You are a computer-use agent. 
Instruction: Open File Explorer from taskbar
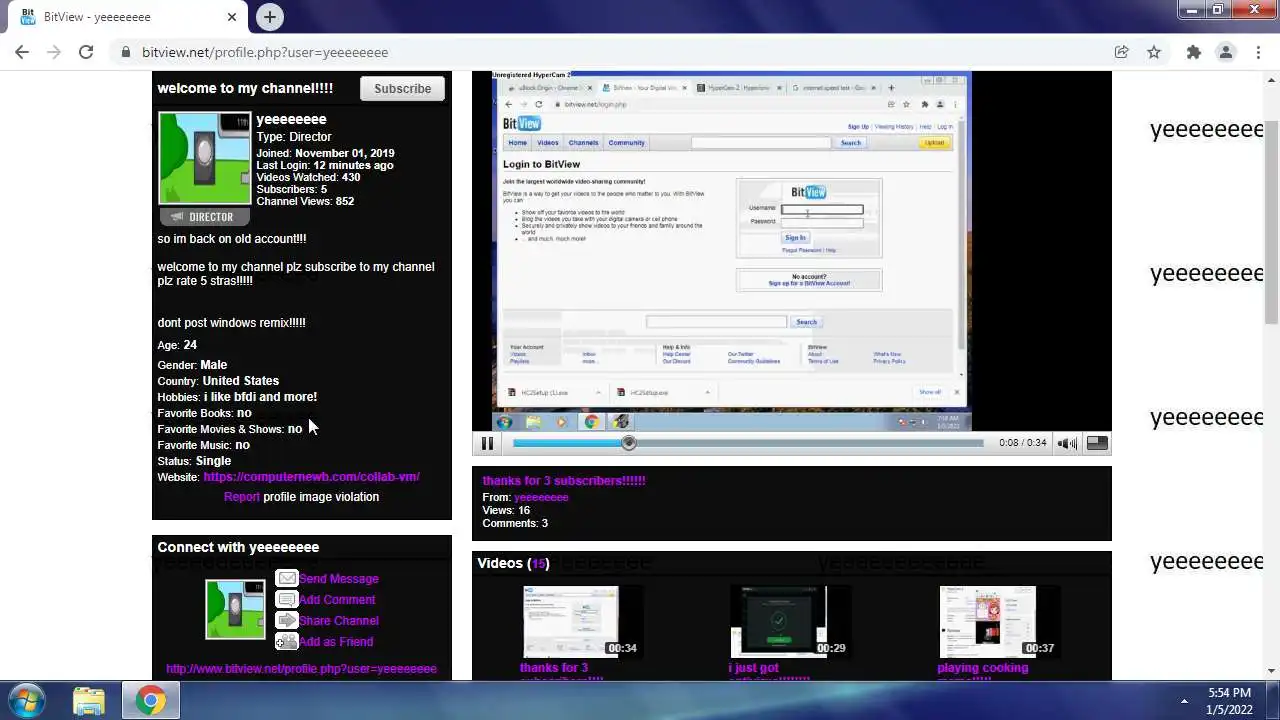click(x=89, y=701)
